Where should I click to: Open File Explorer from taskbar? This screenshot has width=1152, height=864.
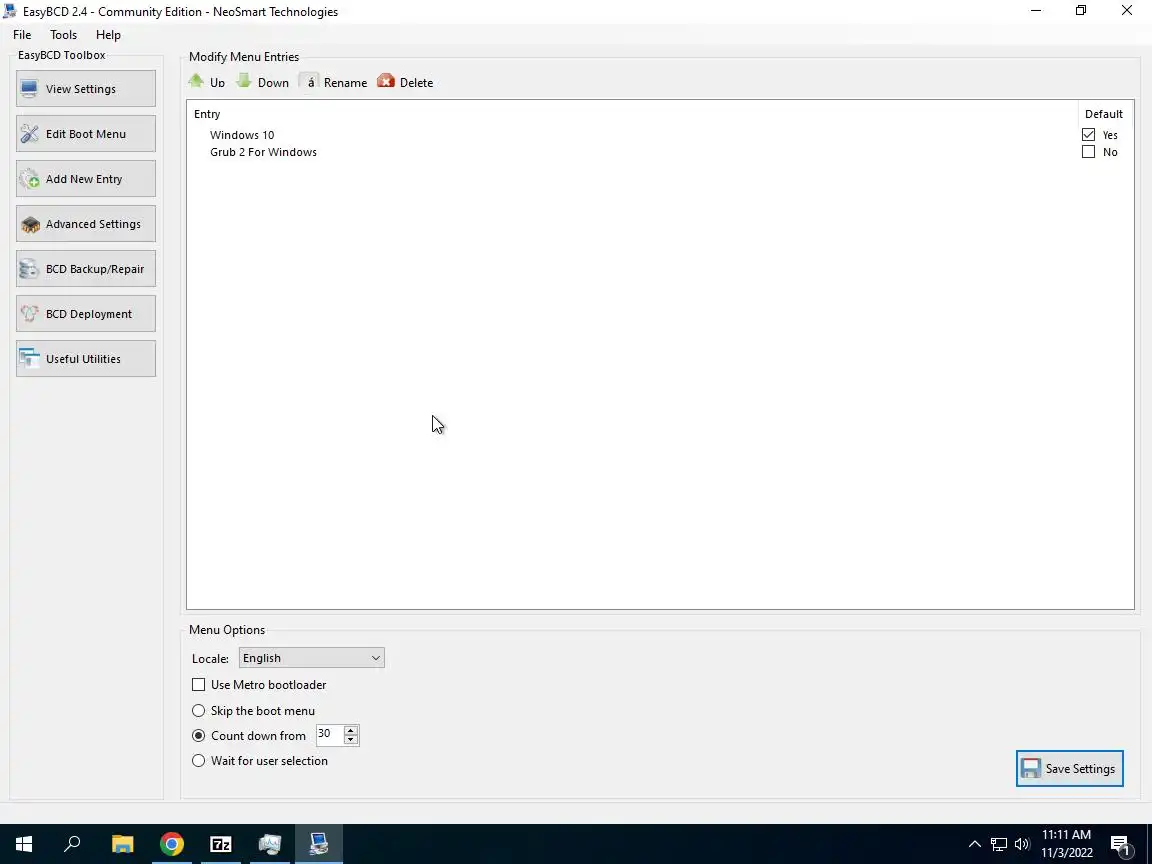pos(122,844)
